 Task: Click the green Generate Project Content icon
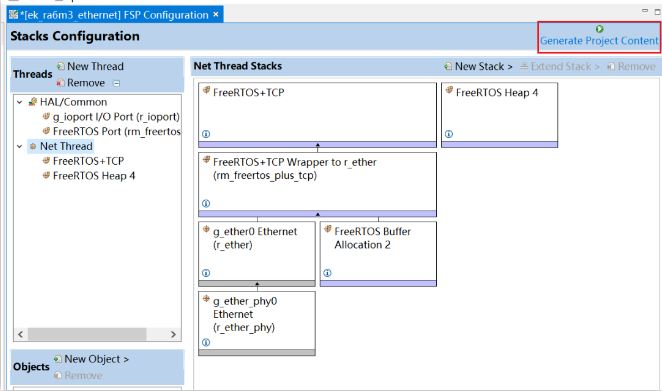(600, 29)
